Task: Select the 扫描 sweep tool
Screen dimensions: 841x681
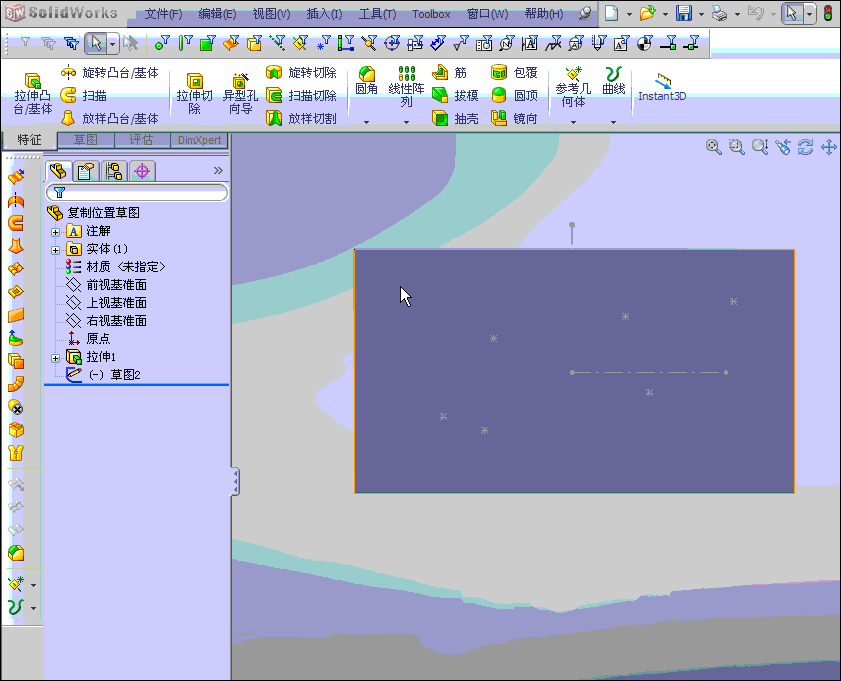Action: [x=83, y=95]
